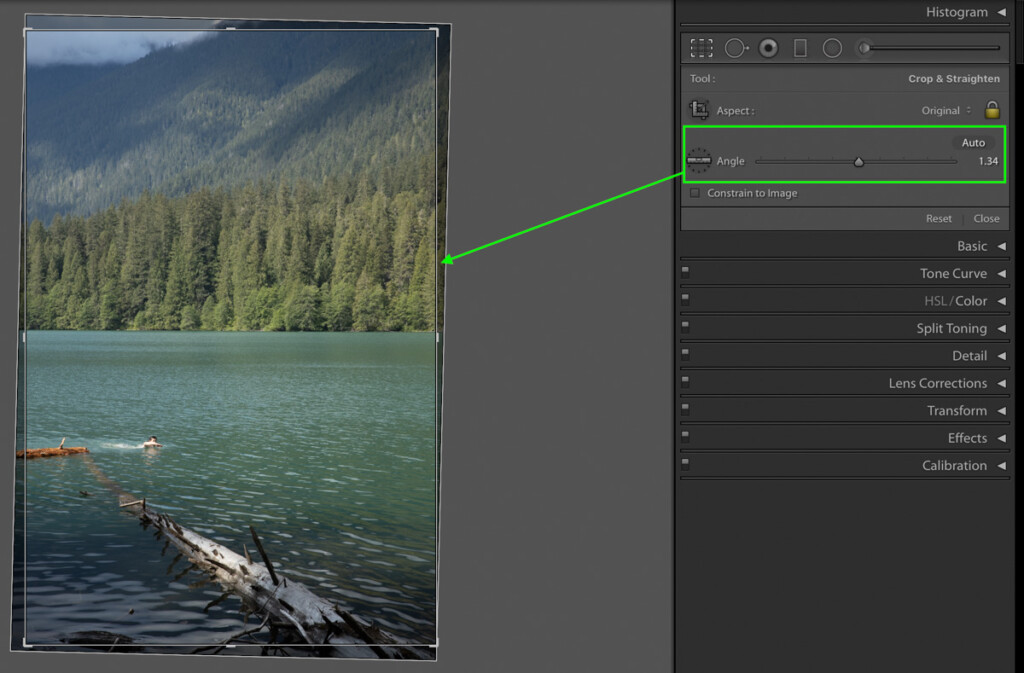Toggle the Tone Curve panel switch
The image size is (1024, 673).
(686, 272)
